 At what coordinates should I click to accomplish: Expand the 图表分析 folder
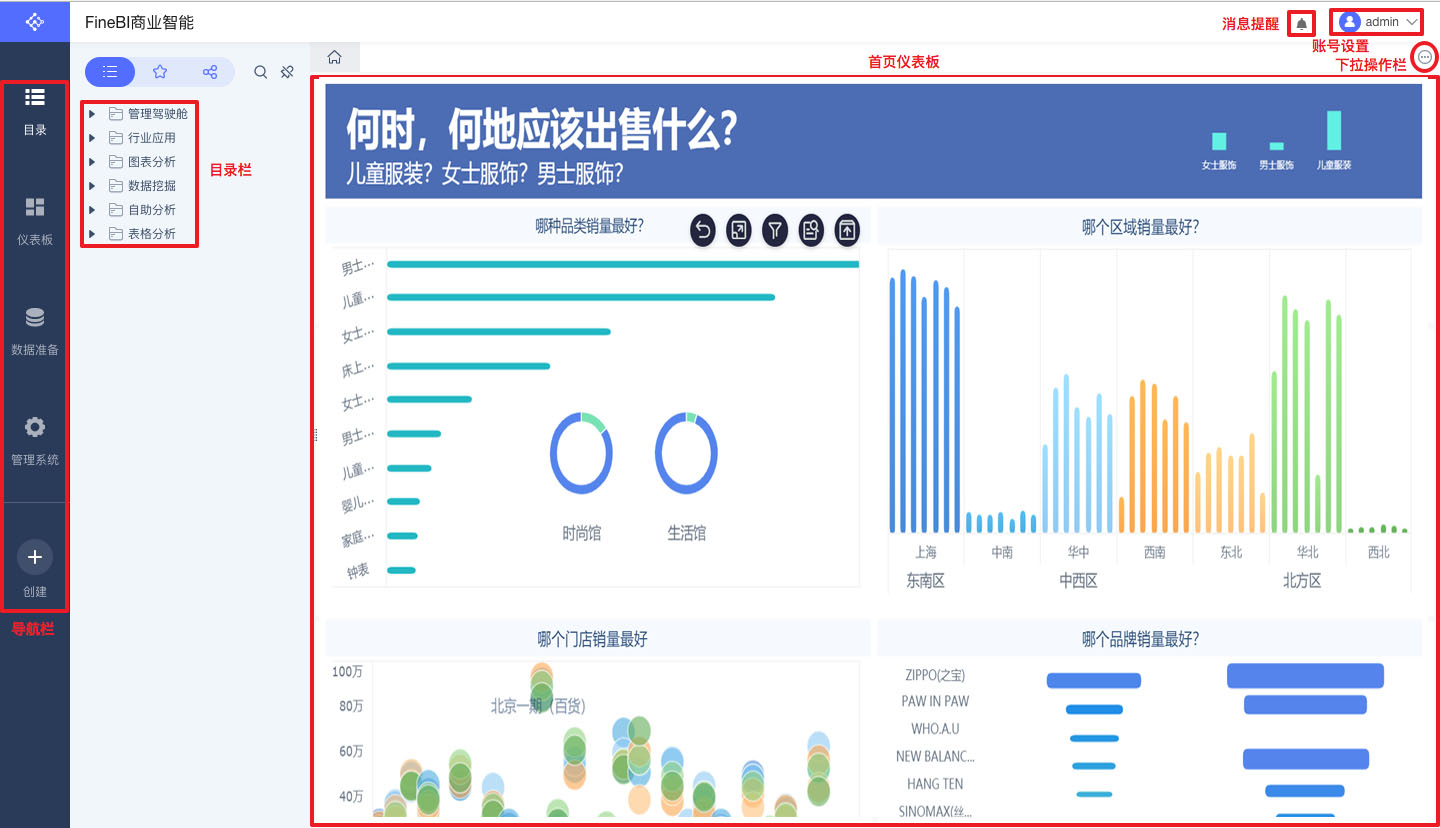91,161
